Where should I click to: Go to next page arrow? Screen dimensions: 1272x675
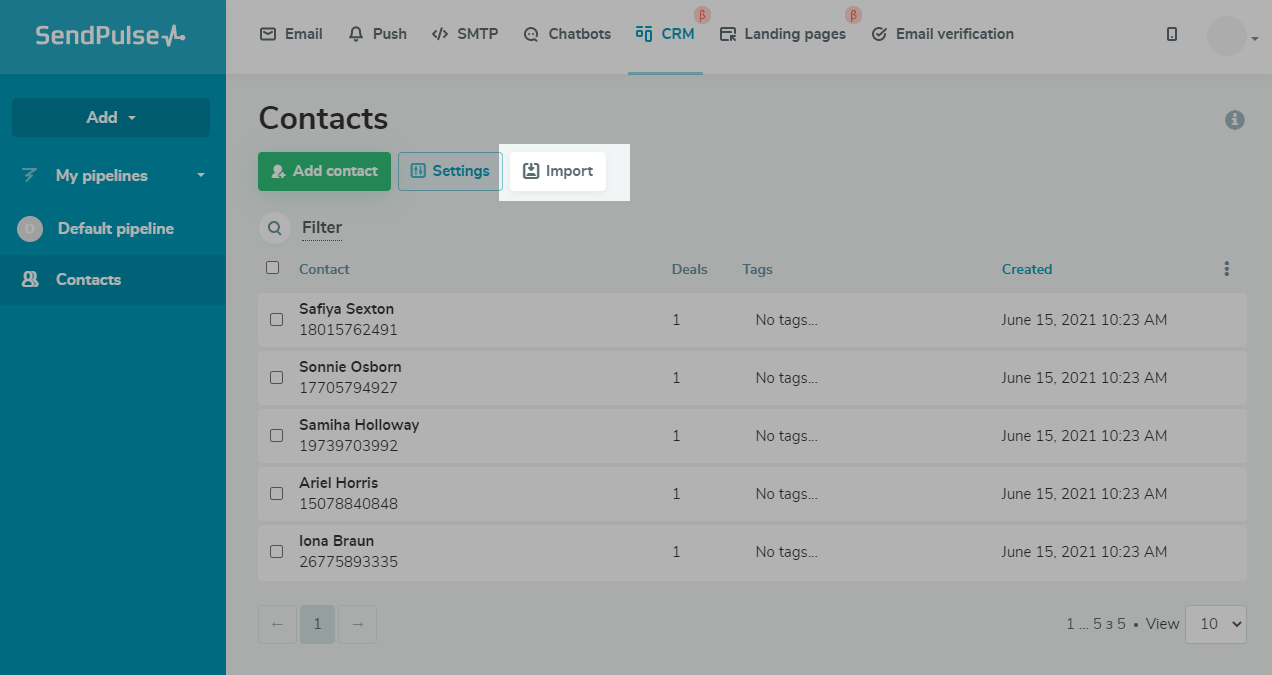point(357,624)
